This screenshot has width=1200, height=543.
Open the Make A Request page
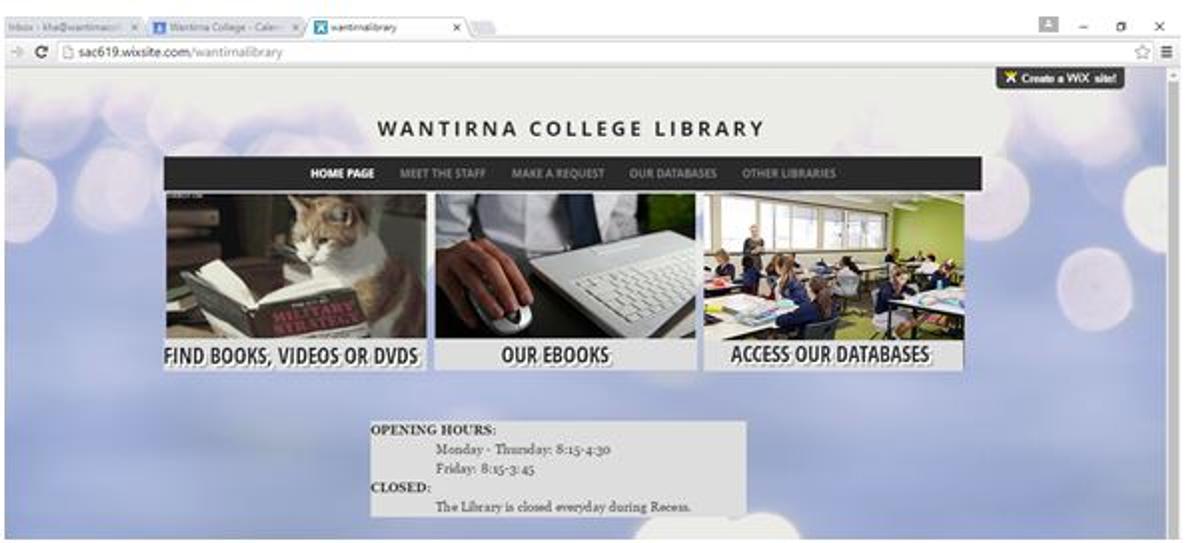[558, 173]
